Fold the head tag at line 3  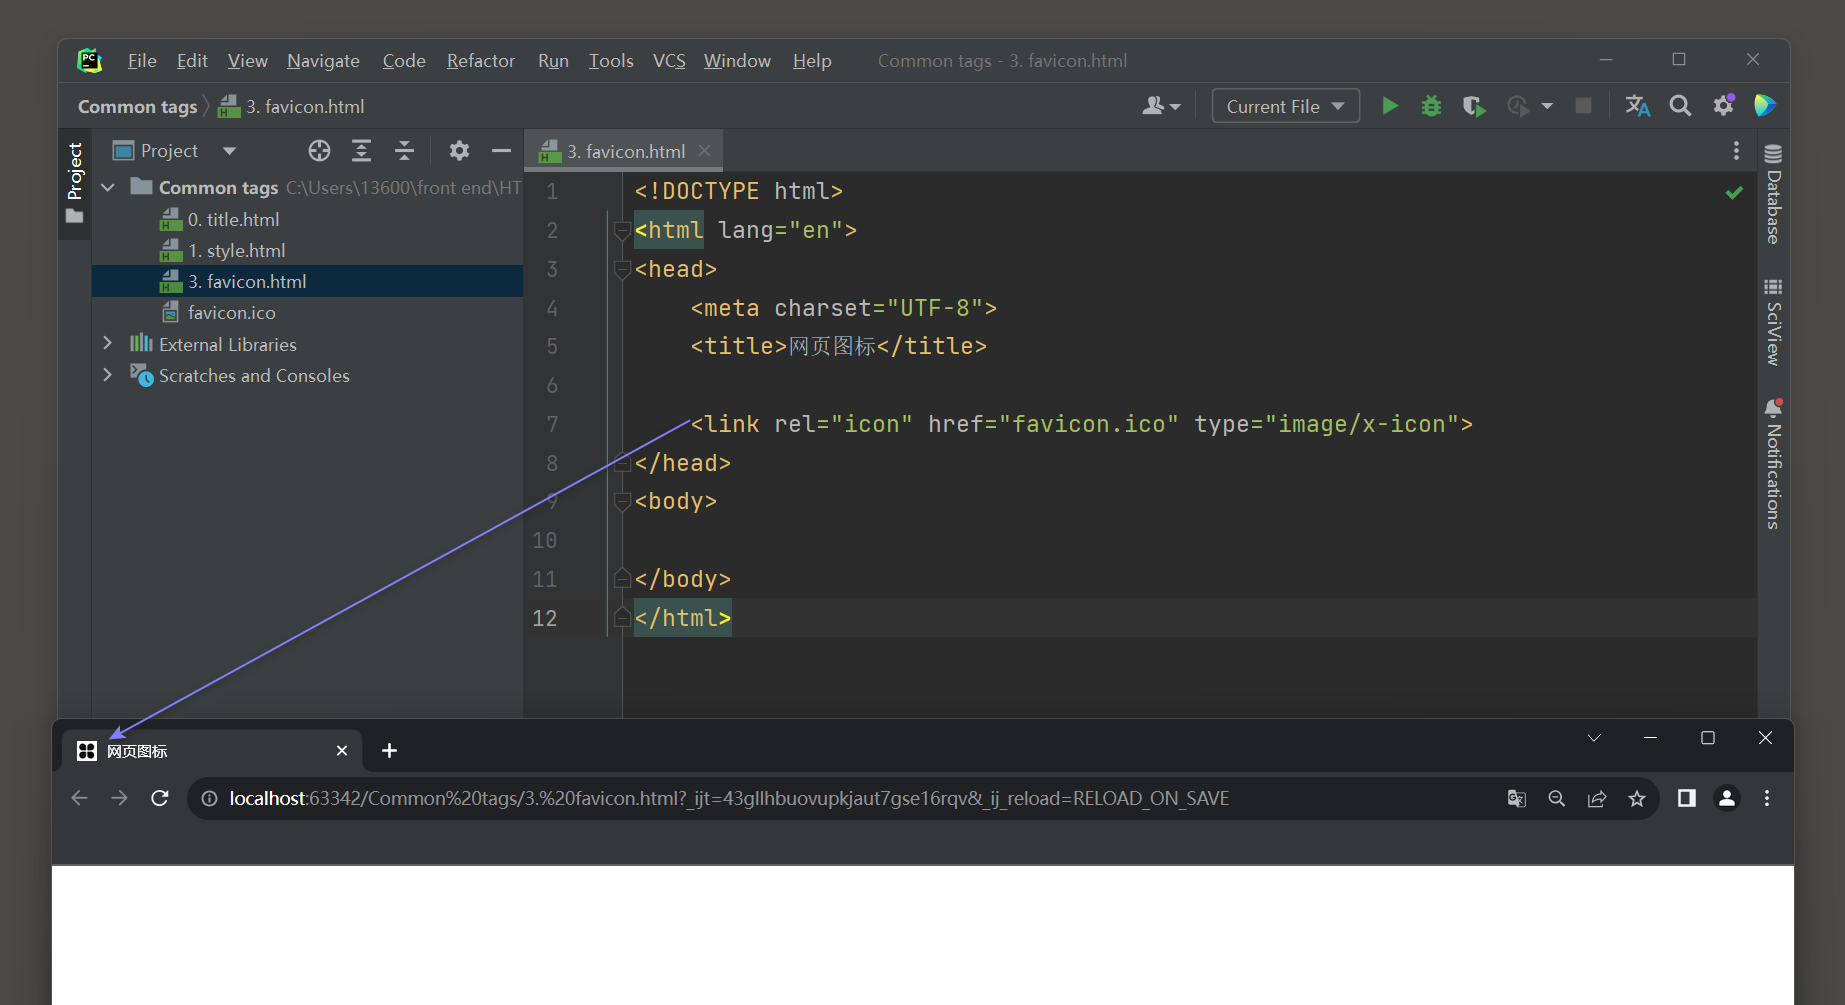(622, 269)
